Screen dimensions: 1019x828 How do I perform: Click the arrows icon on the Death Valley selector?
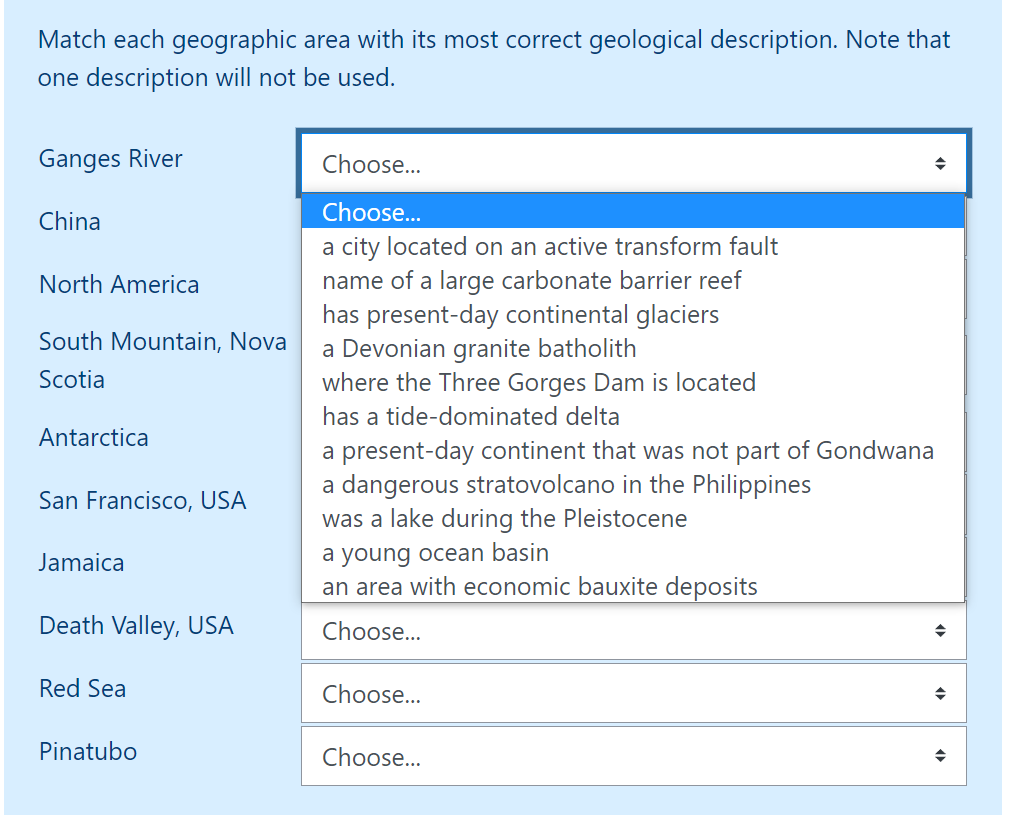(x=940, y=631)
